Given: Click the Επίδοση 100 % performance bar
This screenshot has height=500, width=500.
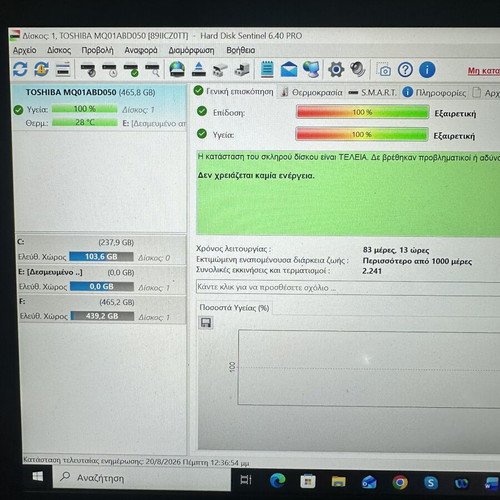Looking at the screenshot, I should click(362, 112).
